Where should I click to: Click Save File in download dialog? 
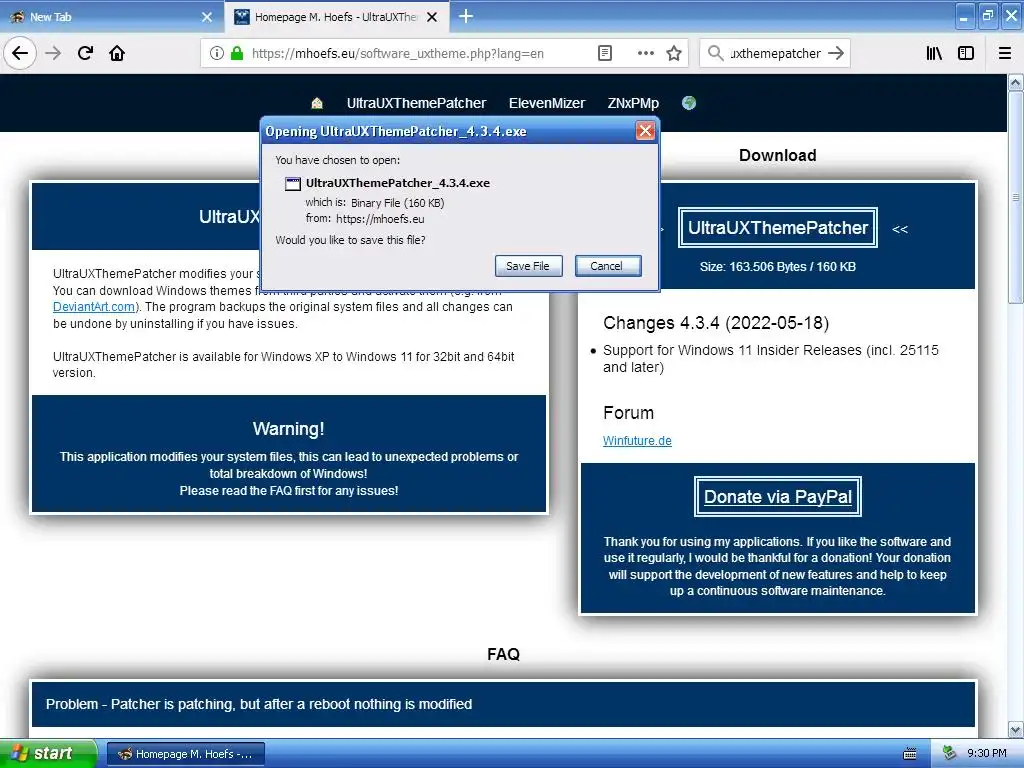528,266
